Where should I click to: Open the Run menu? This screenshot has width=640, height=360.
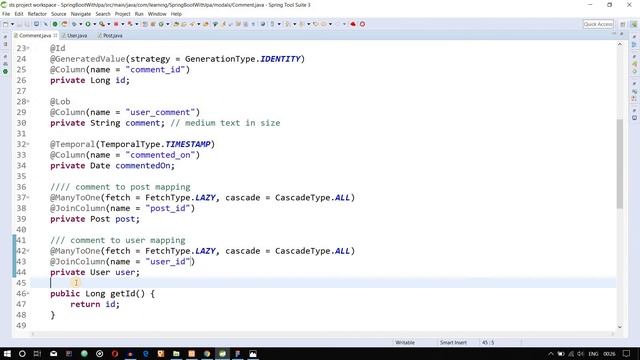click(139, 14)
